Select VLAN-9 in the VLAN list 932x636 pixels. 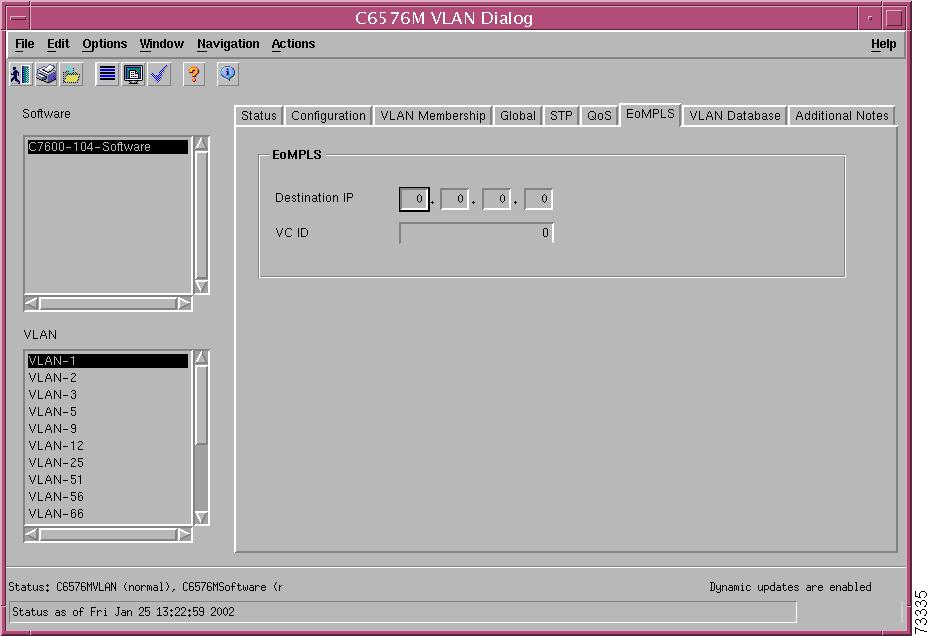(x=108, y=429)
